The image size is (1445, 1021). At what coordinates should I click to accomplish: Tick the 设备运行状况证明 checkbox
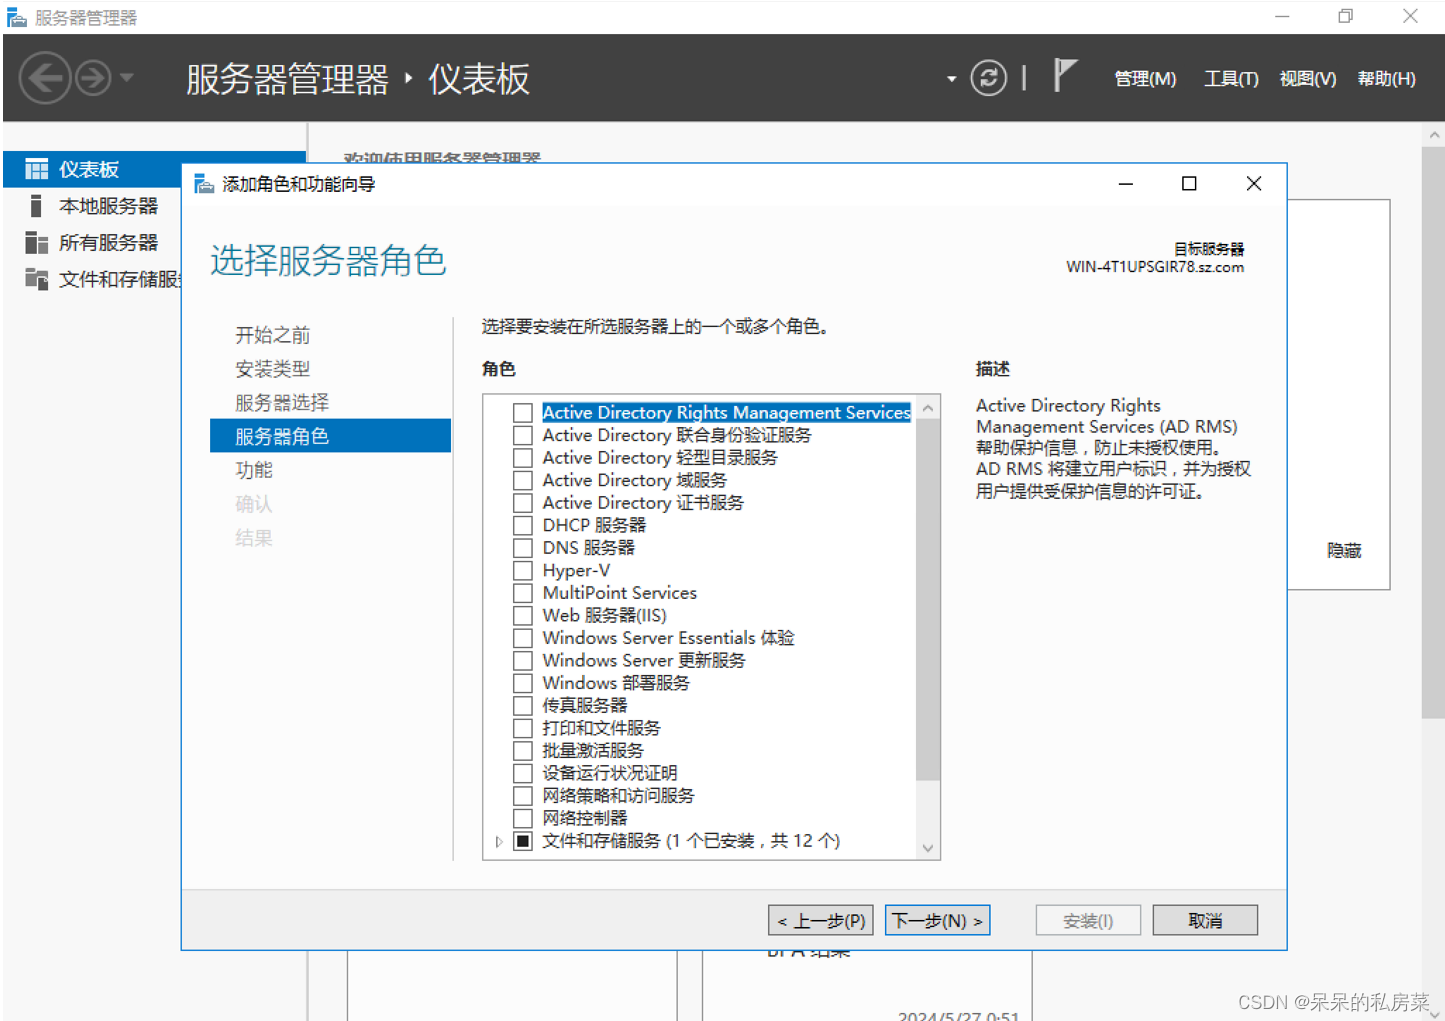[523, 773]
